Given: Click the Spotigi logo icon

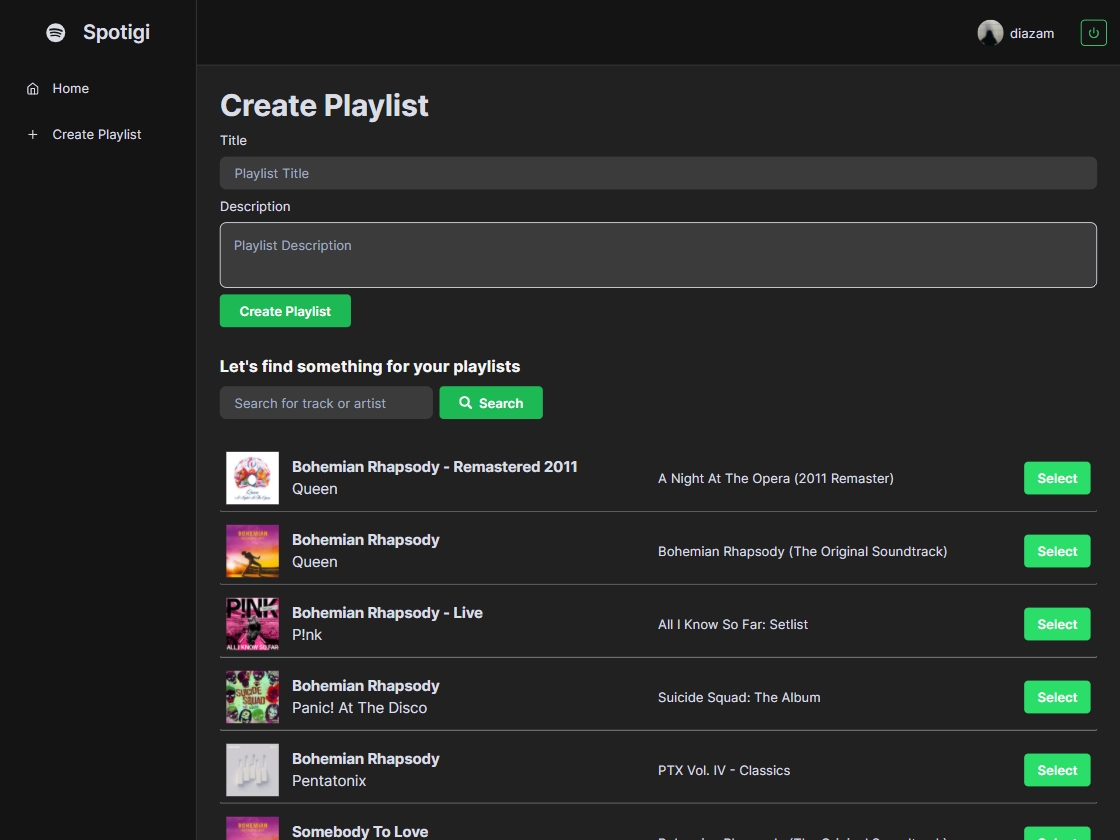Looking at the screenshot, I should click(56, 33).
